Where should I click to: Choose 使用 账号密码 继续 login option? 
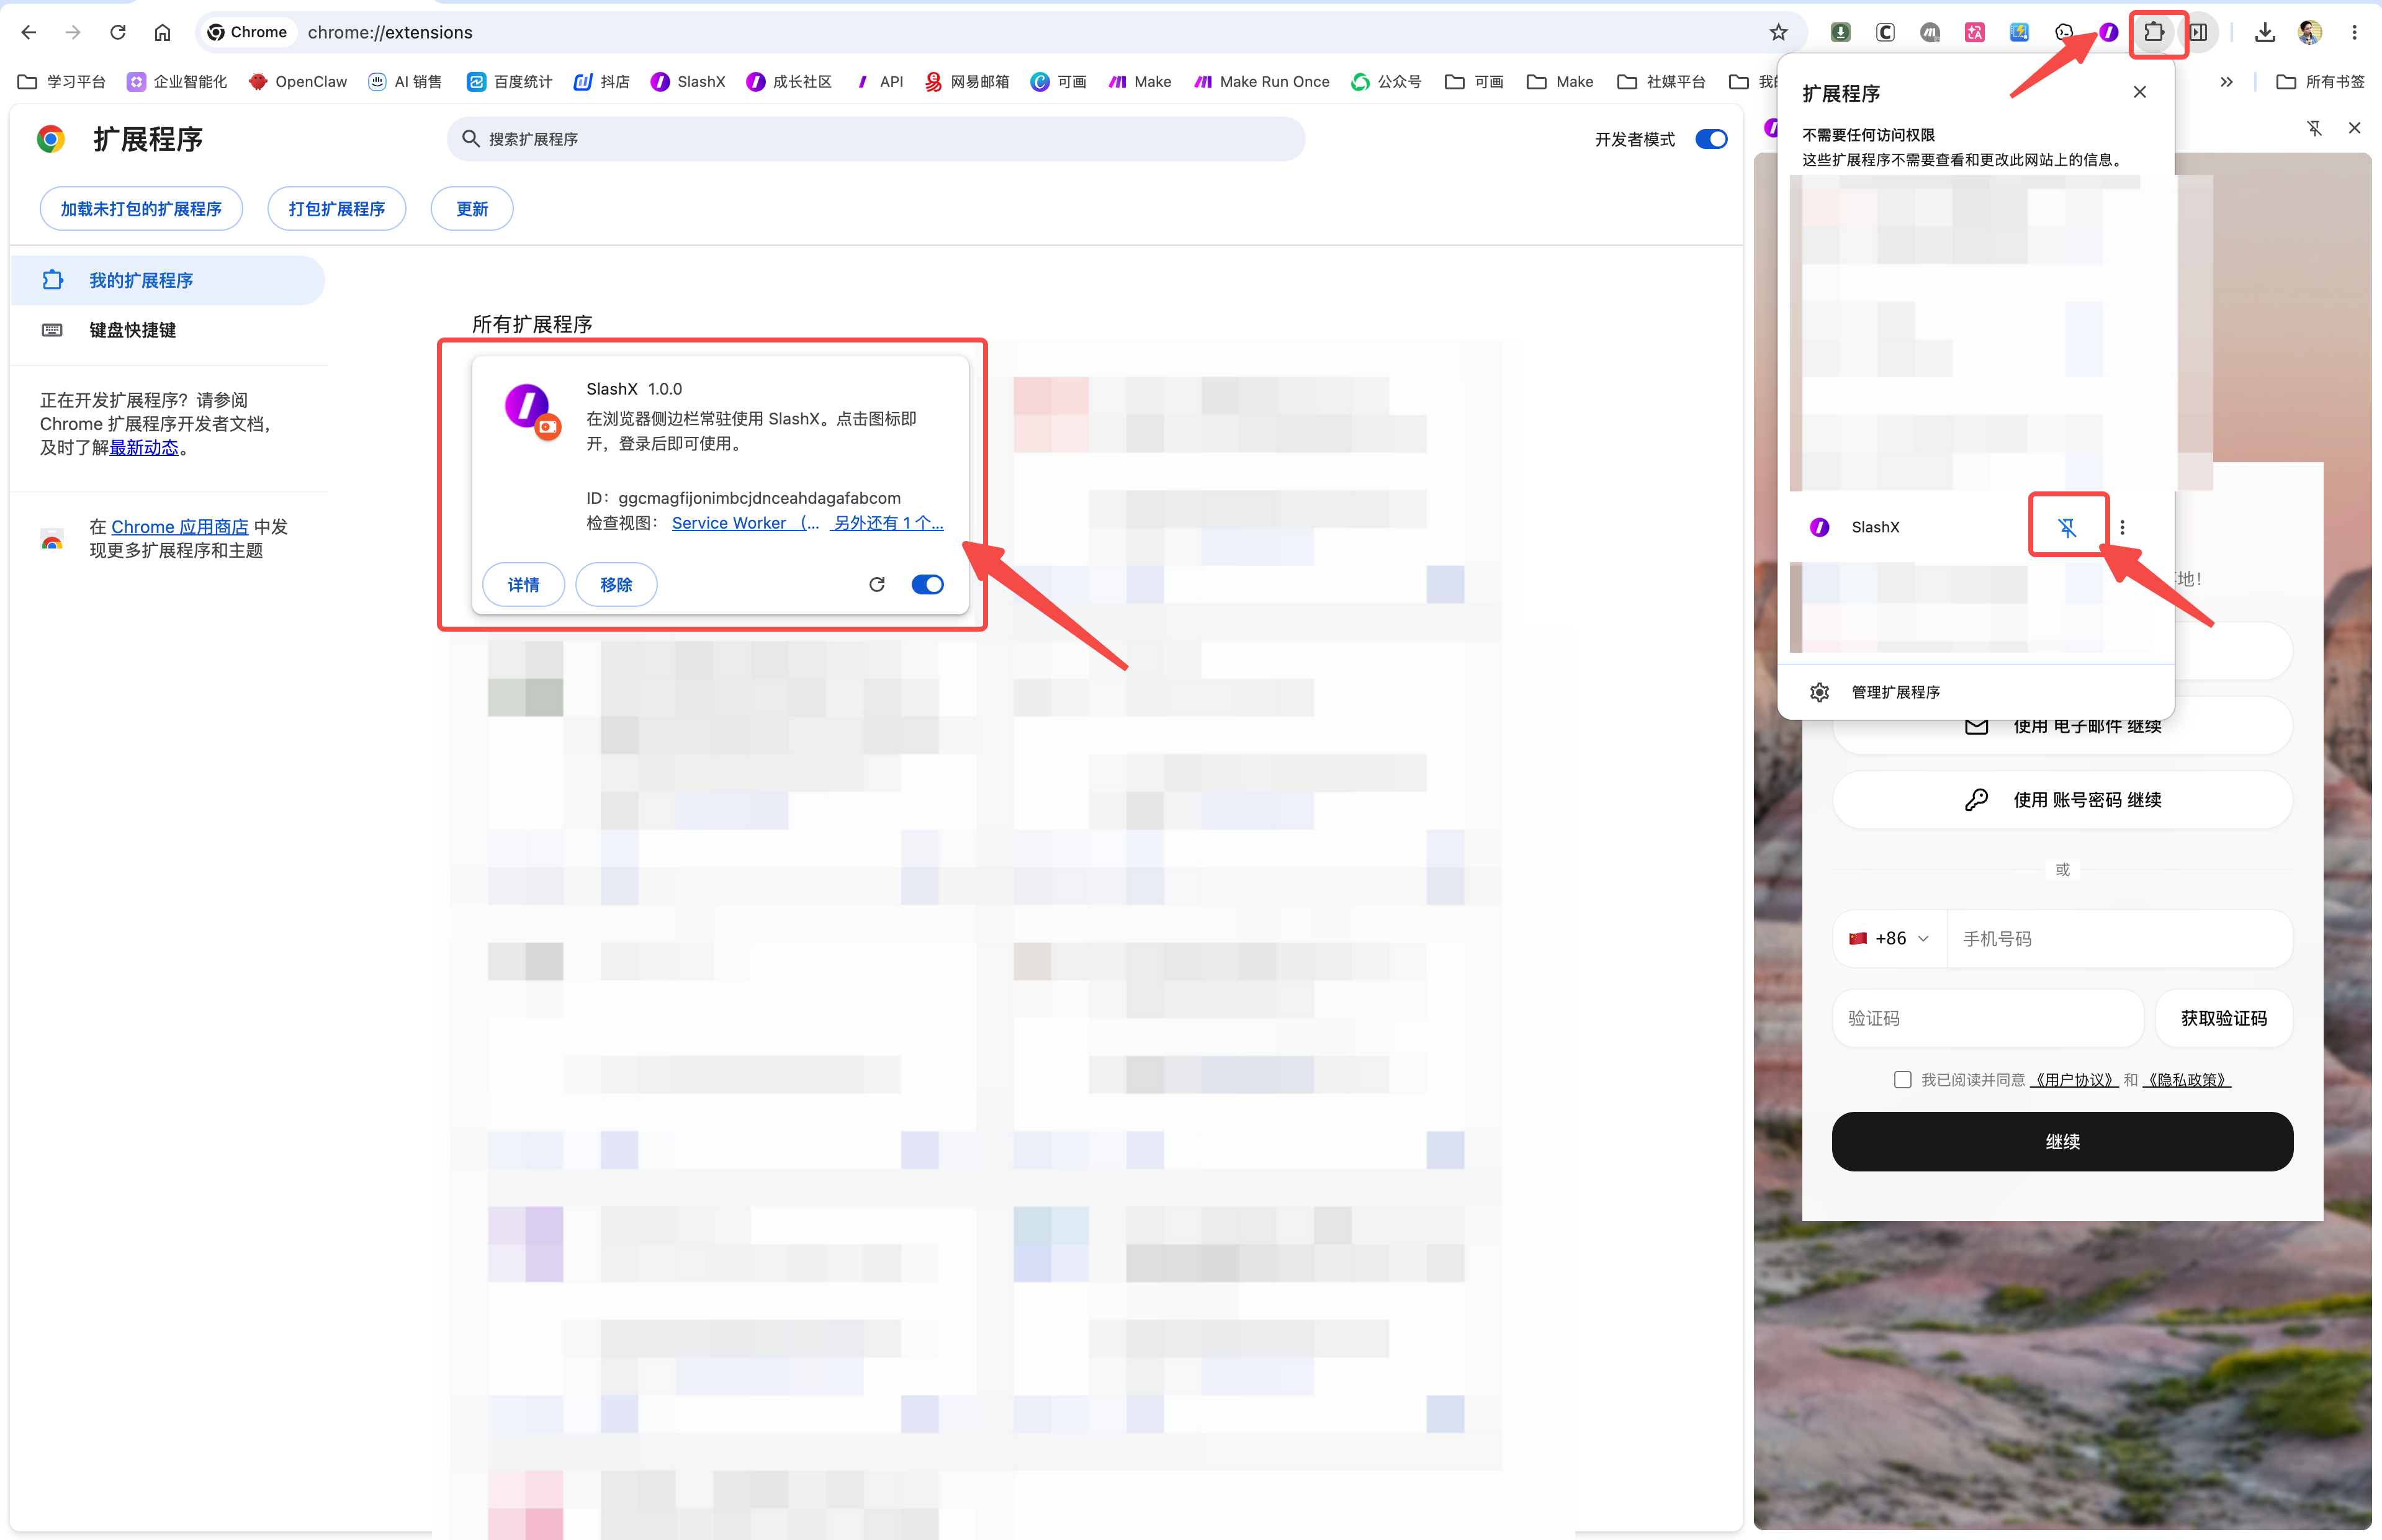[x=2062, y=799]
